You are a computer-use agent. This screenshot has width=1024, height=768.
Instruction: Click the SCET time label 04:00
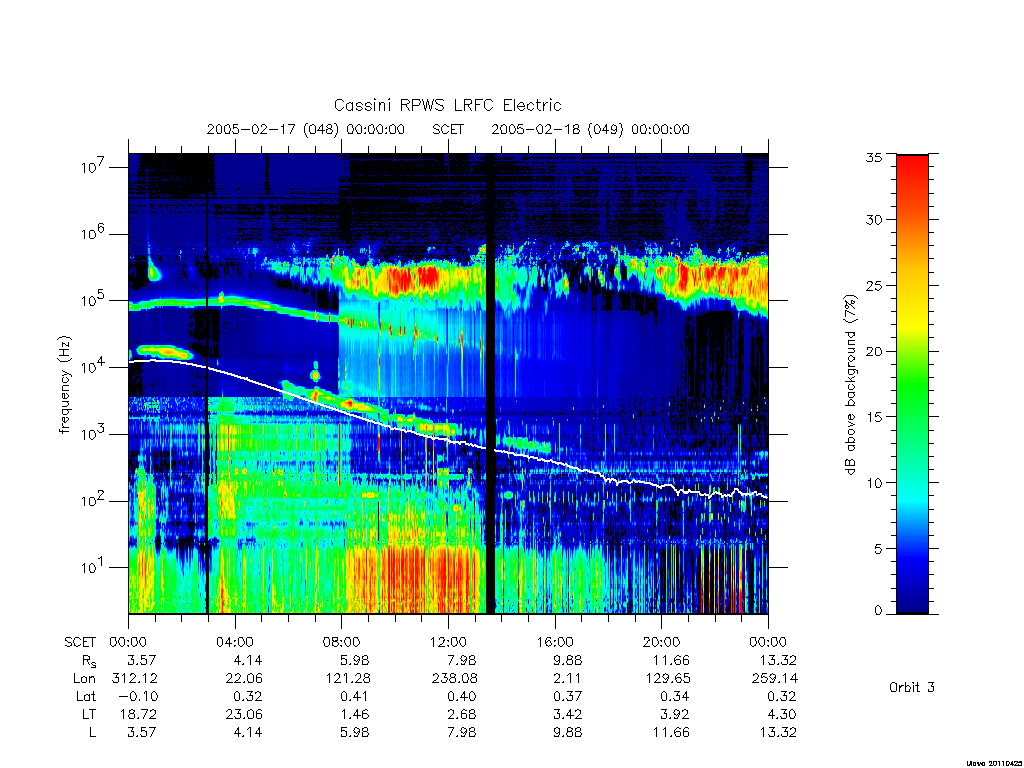click(235, 642)
